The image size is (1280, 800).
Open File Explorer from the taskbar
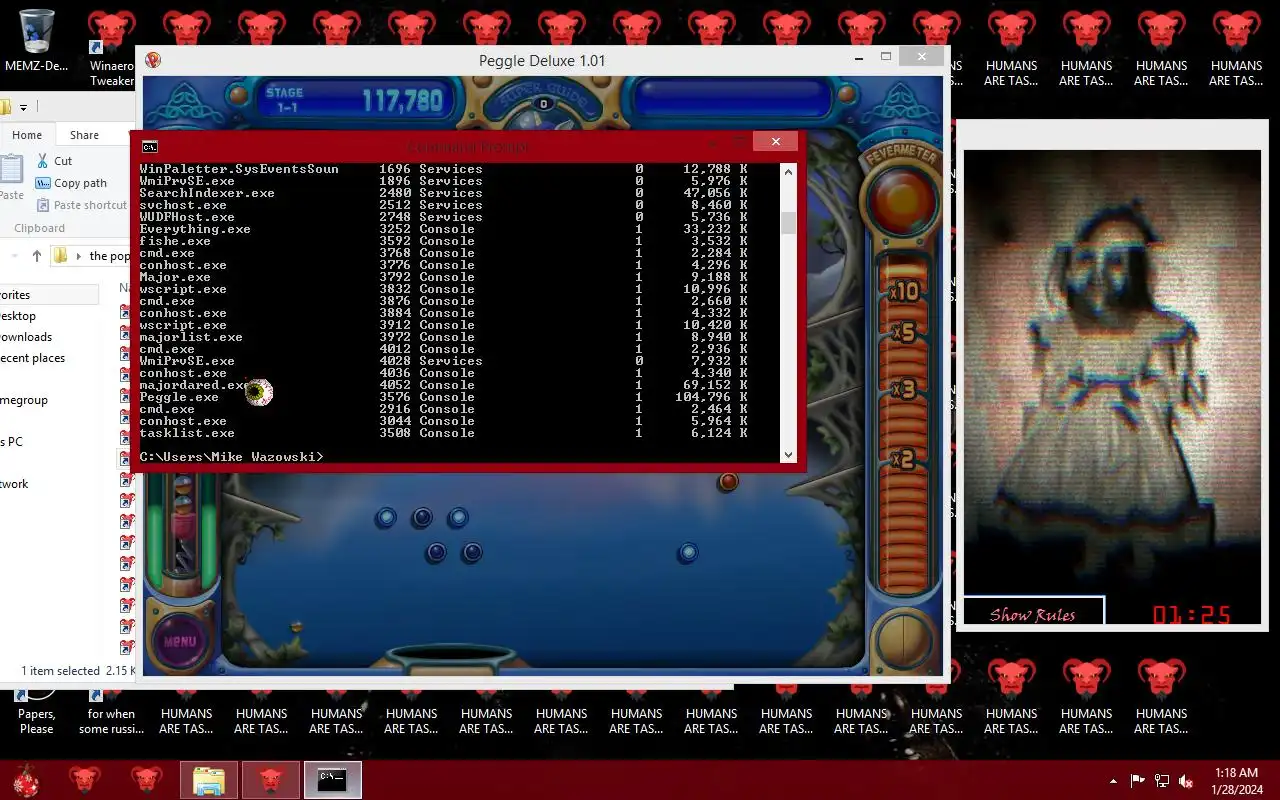tap(209, 780)
